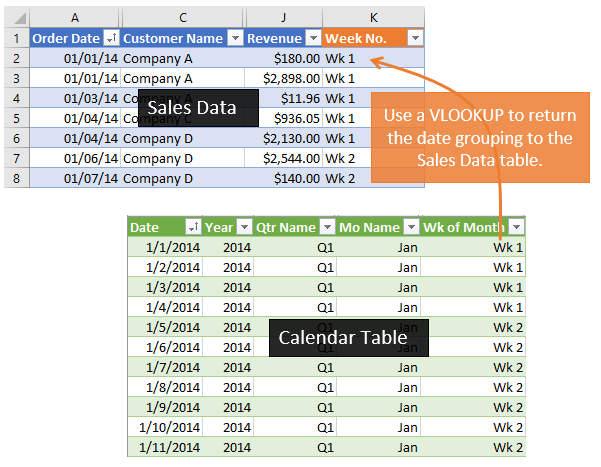Open the Date filter in Calendar table
601x467 pixels.
tap(193, 227)
